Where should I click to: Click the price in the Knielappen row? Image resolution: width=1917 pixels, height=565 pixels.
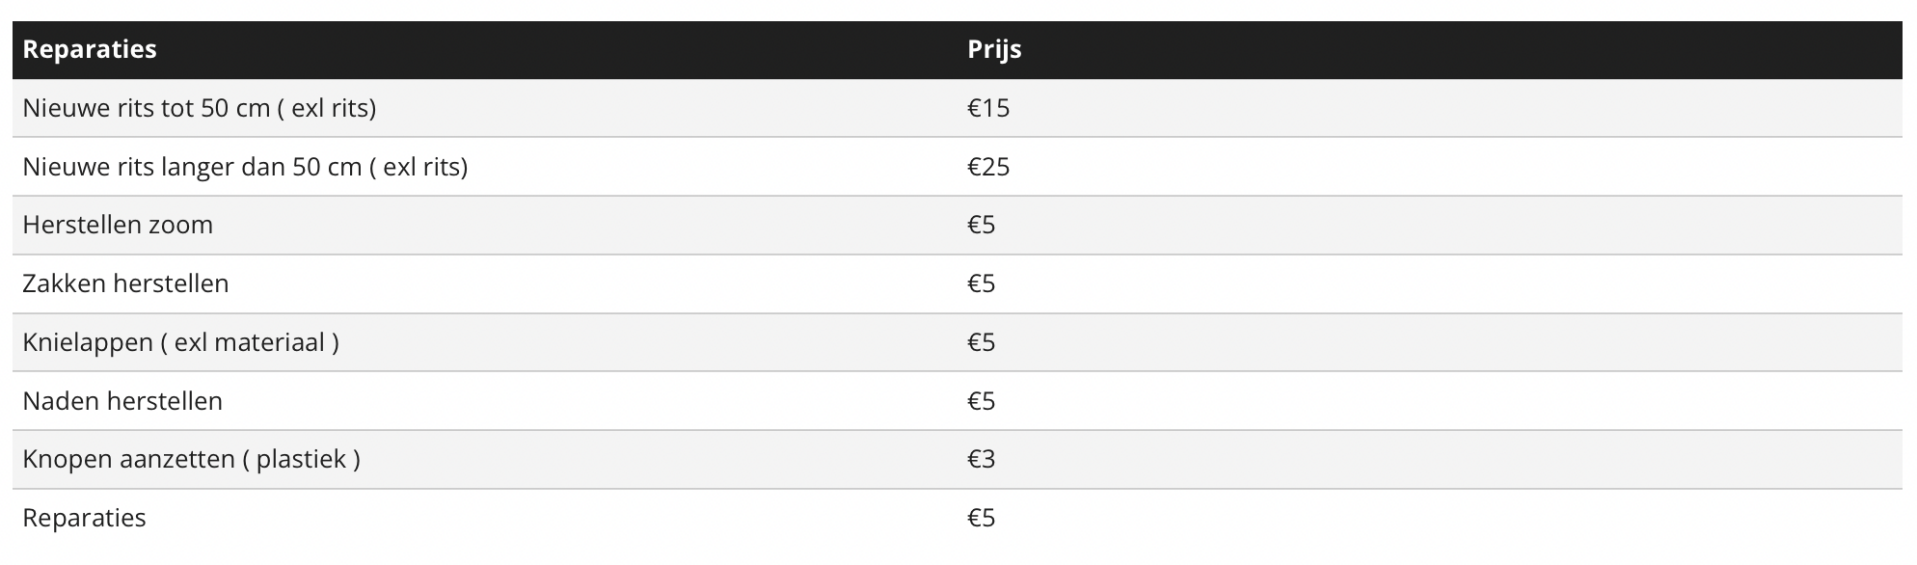pyautogui.click(x=981, y=342)
